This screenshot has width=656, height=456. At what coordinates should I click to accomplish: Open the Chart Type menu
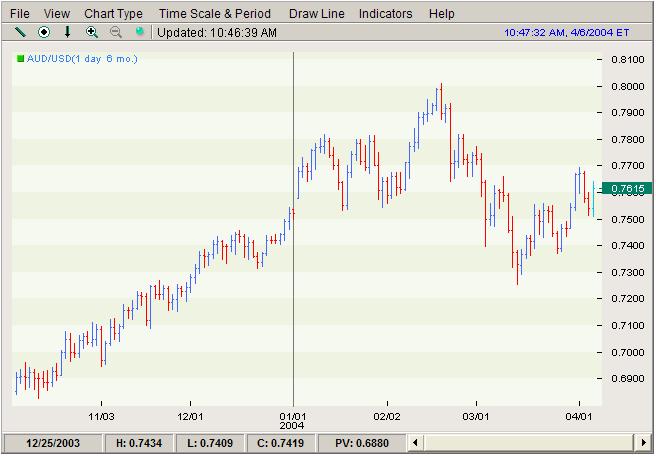point(113,14)
